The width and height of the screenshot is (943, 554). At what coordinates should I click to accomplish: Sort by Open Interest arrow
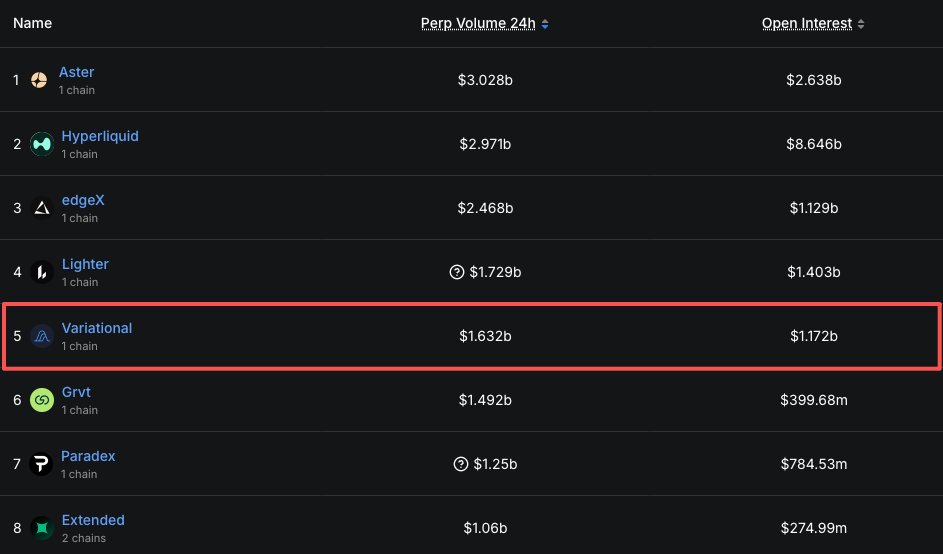861,24
